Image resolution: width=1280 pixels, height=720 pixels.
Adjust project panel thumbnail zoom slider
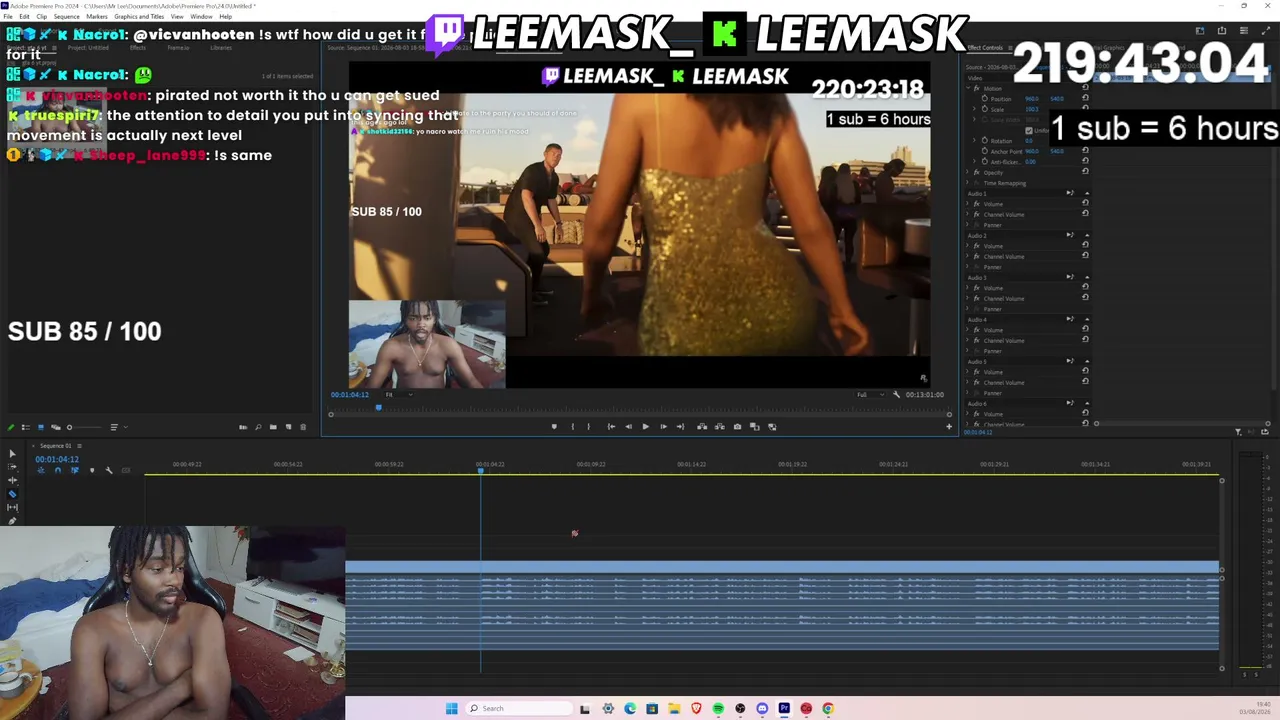(x=70, y=427)
